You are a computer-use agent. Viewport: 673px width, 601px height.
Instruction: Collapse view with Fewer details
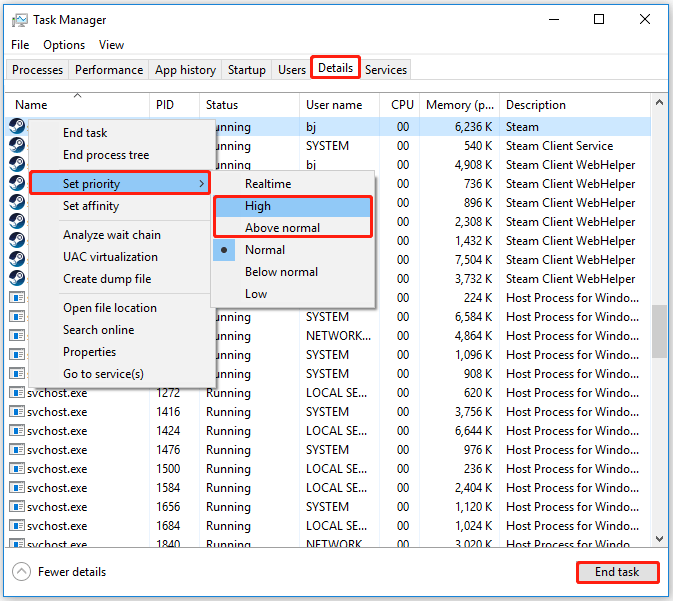pos(72,572)
